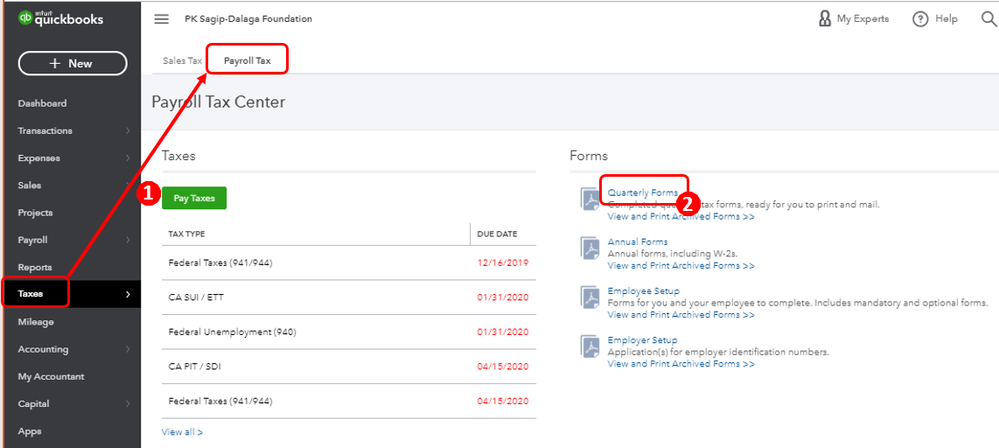Click the PDF icon beside Employee Setup
Viewport: 999px width, 448px height.
pos(590,296)
